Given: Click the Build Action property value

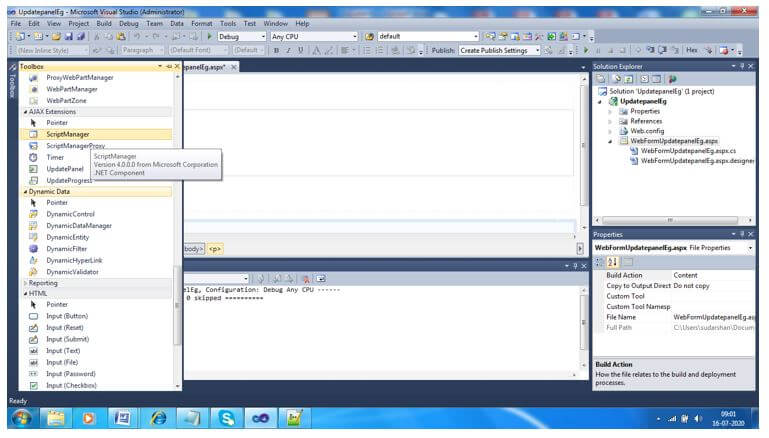Looking at the screenshot, I should click(713, 275).
